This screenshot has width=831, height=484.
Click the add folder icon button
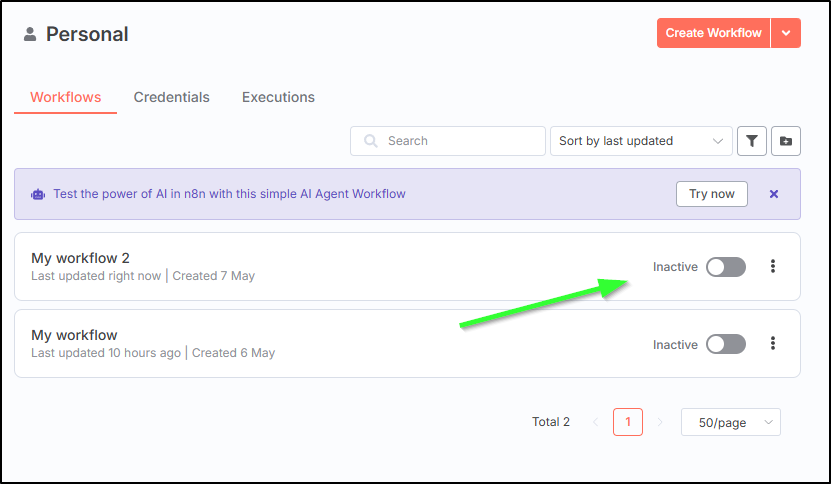click(786, 141)
